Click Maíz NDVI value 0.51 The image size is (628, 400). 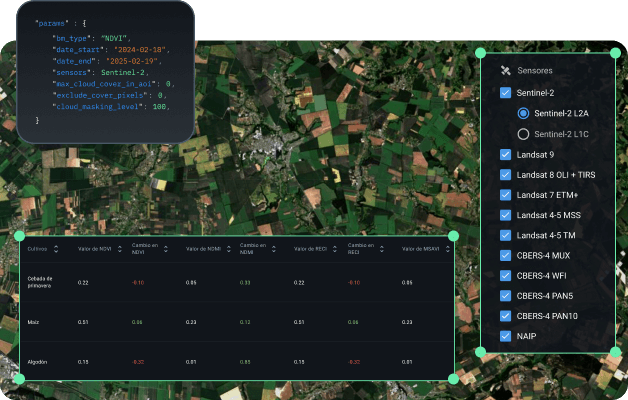(83, 322)
